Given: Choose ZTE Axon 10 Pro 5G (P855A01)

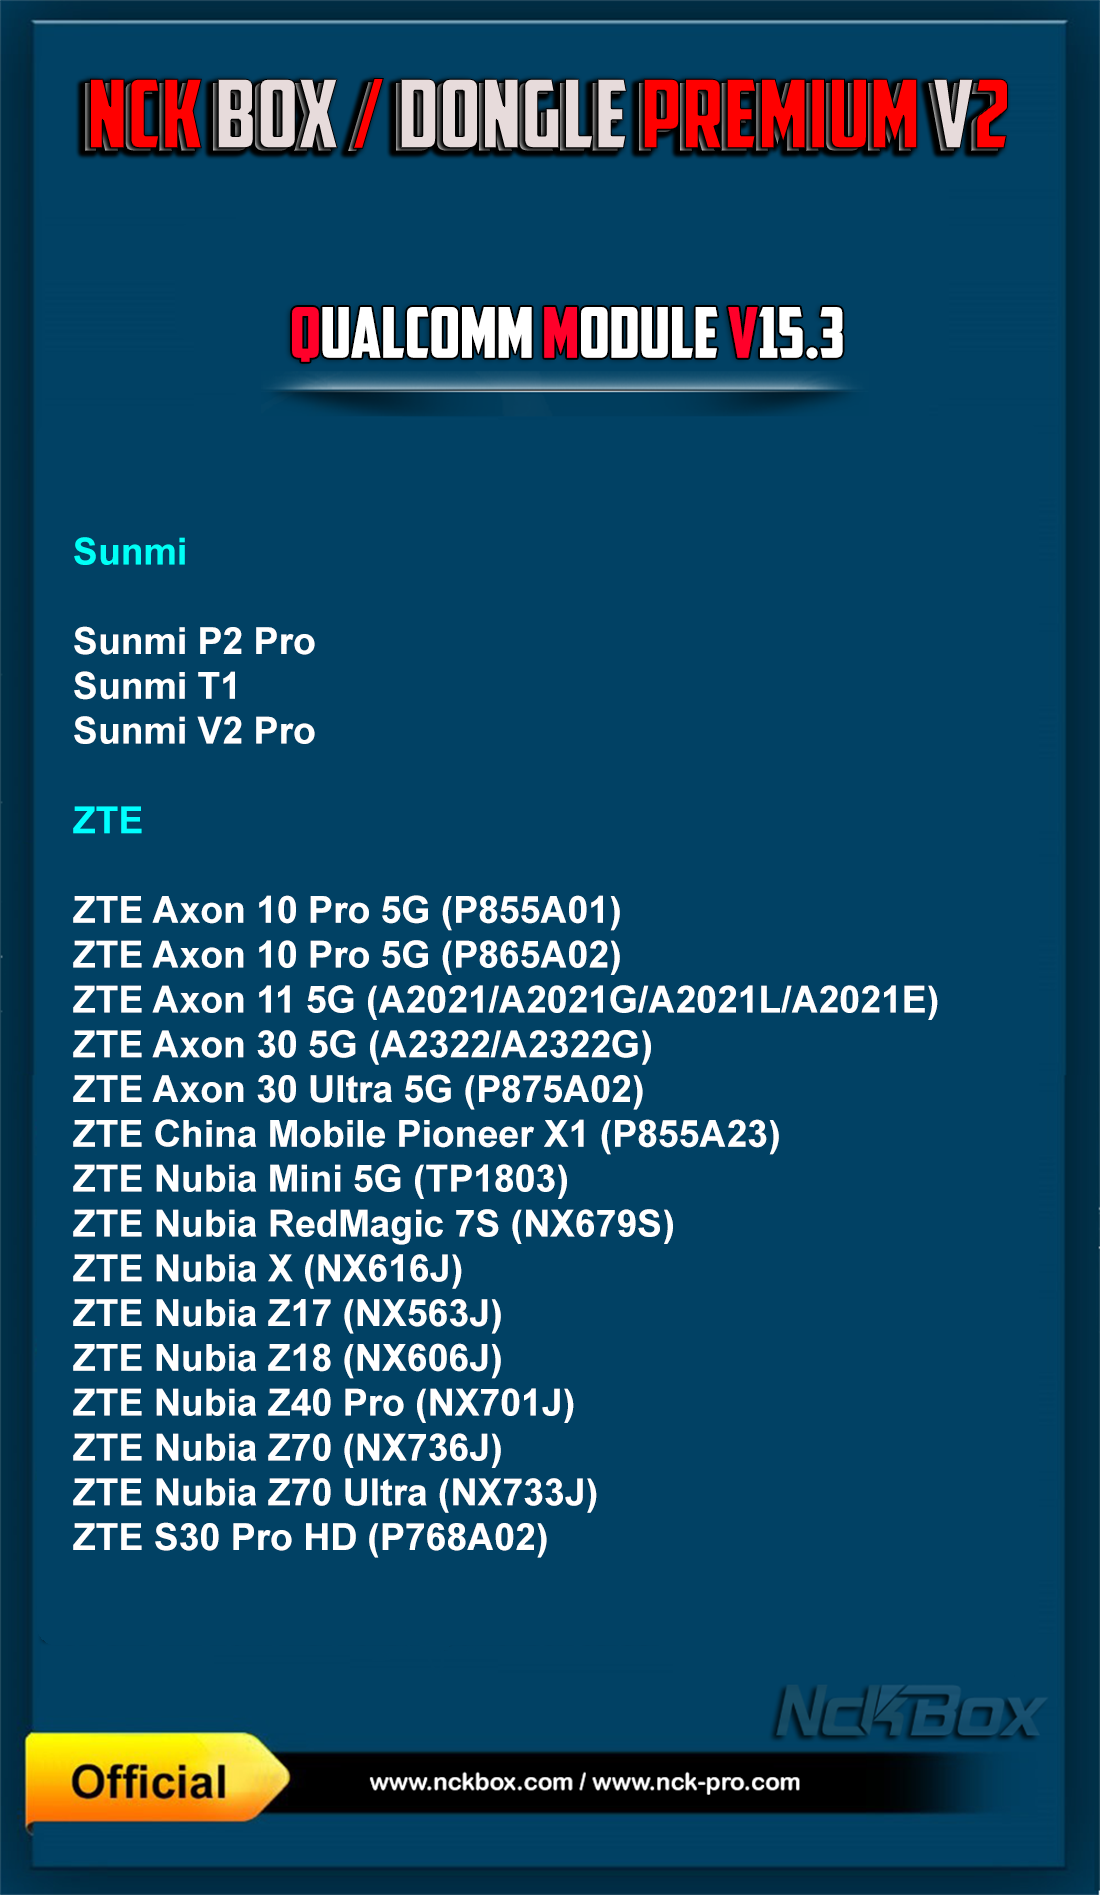Looking at the screenshot, I should [347, 910].
